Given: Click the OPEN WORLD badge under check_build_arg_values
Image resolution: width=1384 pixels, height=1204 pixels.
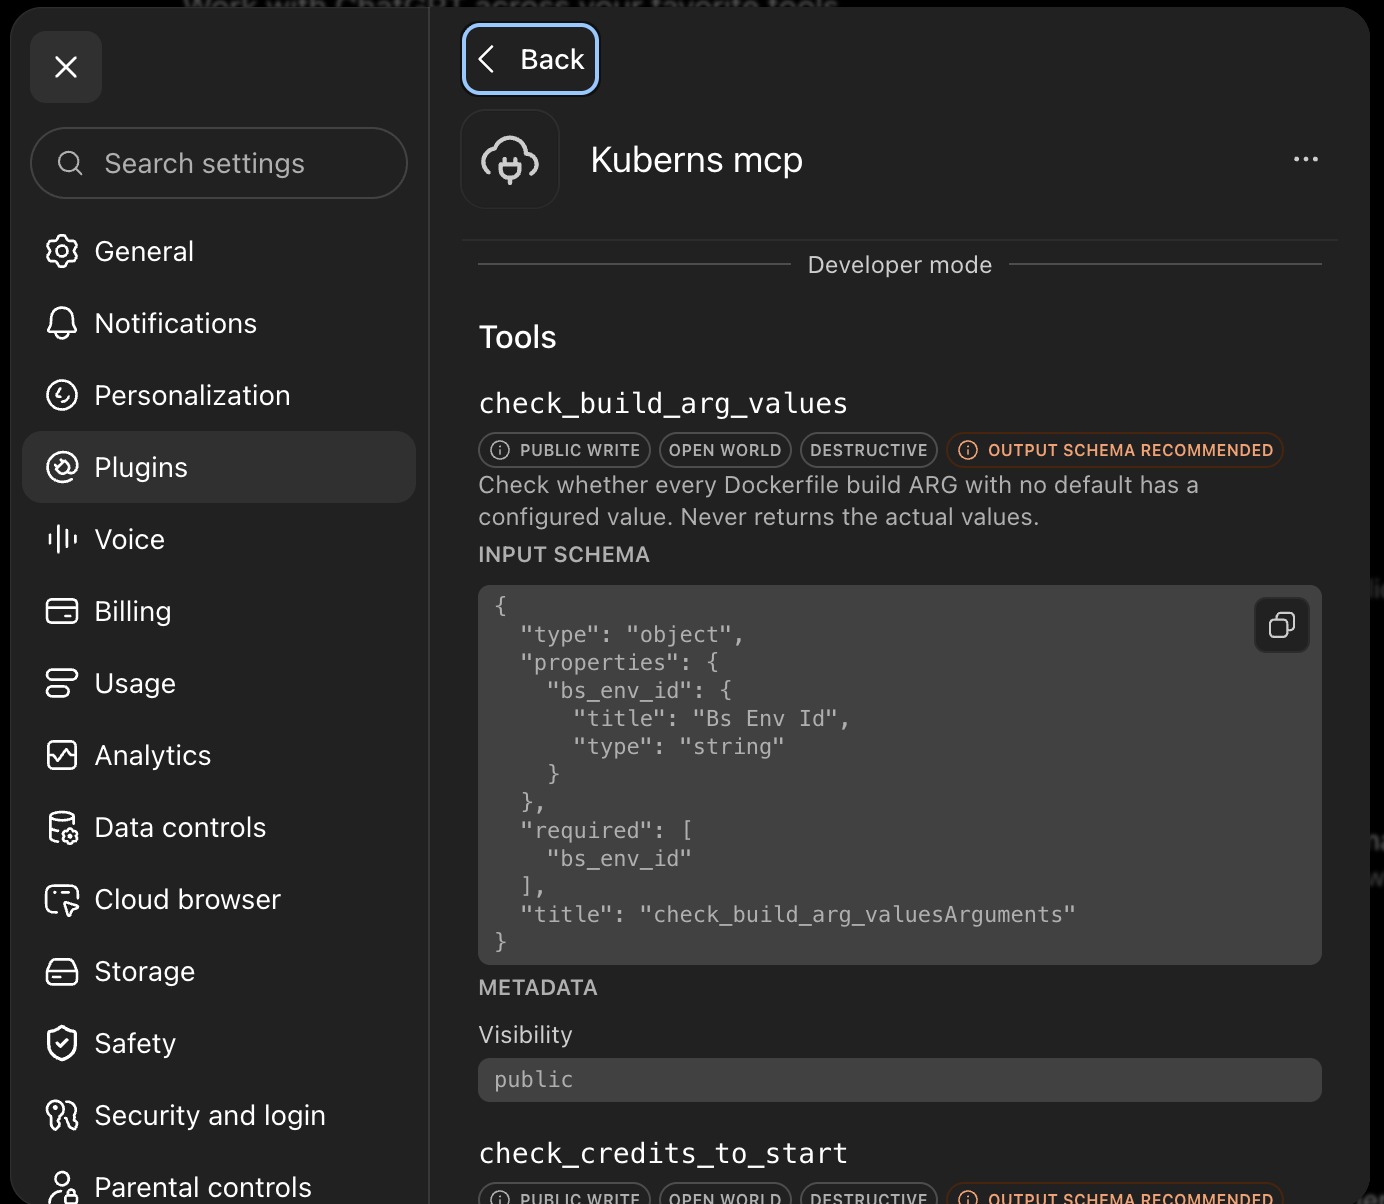Looking at the screenshot, I should (x=725, y=450).
